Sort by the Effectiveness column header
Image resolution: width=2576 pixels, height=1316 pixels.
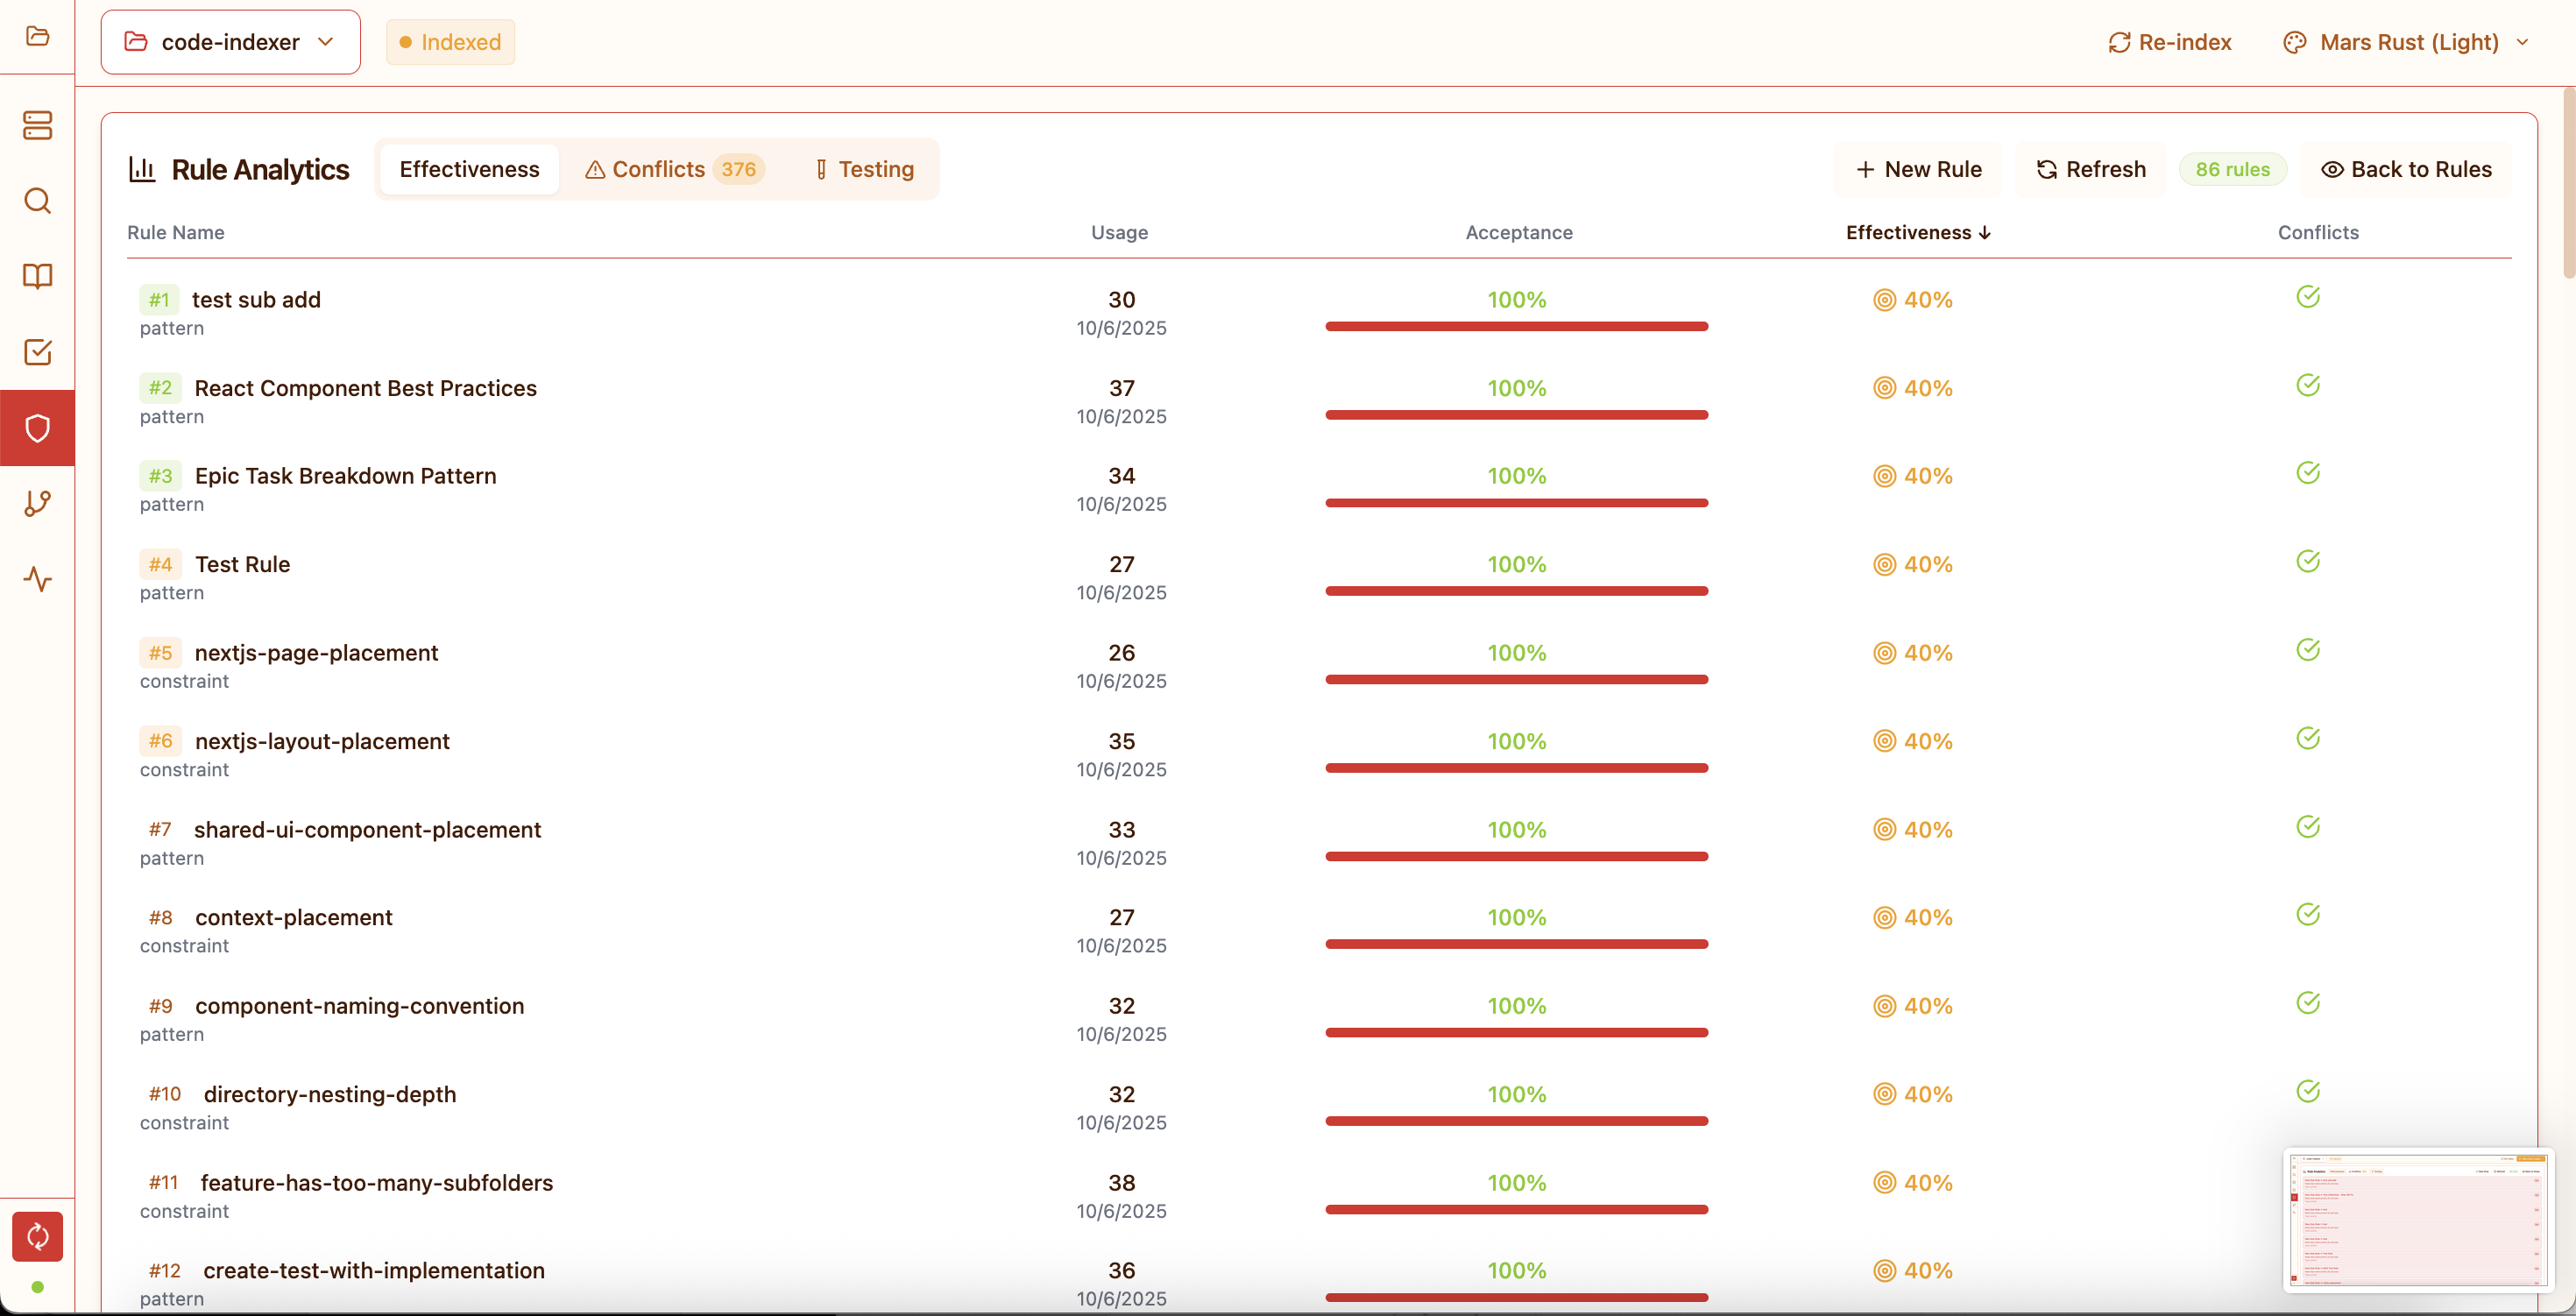point(1917,232)
